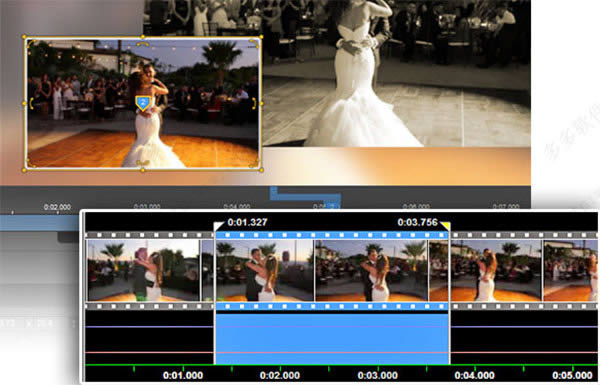Select the bottom-edge midpoint dot handle of the overlay
Screen dimensions: 600x385
tap(143, 170)
